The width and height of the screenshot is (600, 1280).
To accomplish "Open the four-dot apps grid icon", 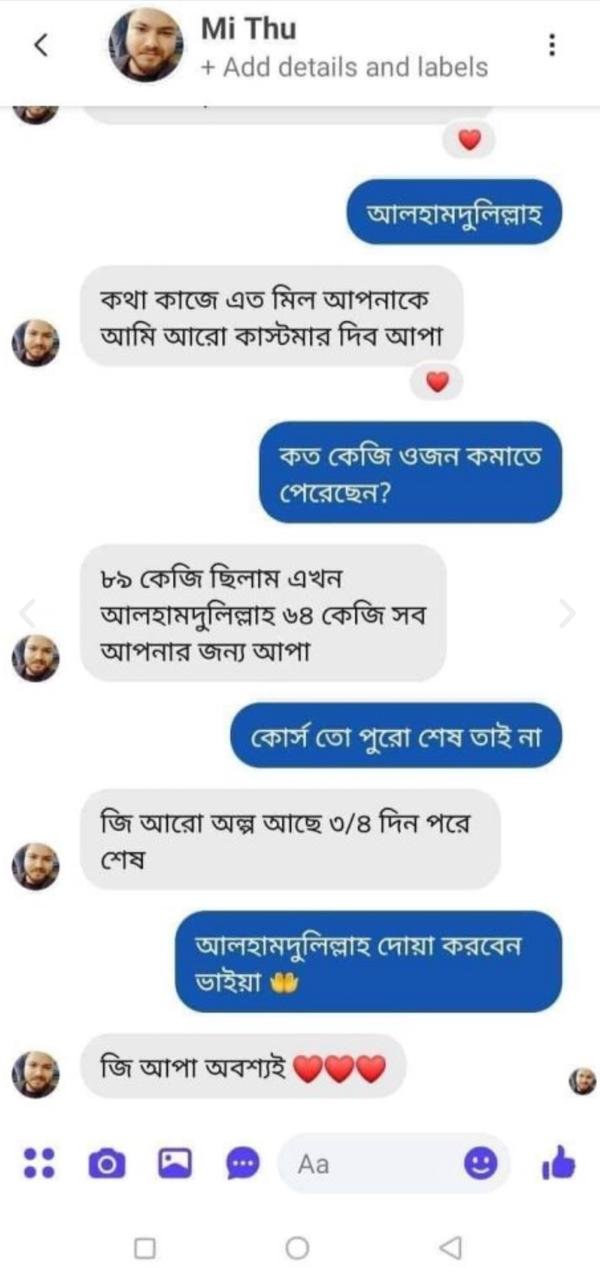I will tap(38, 1162).
